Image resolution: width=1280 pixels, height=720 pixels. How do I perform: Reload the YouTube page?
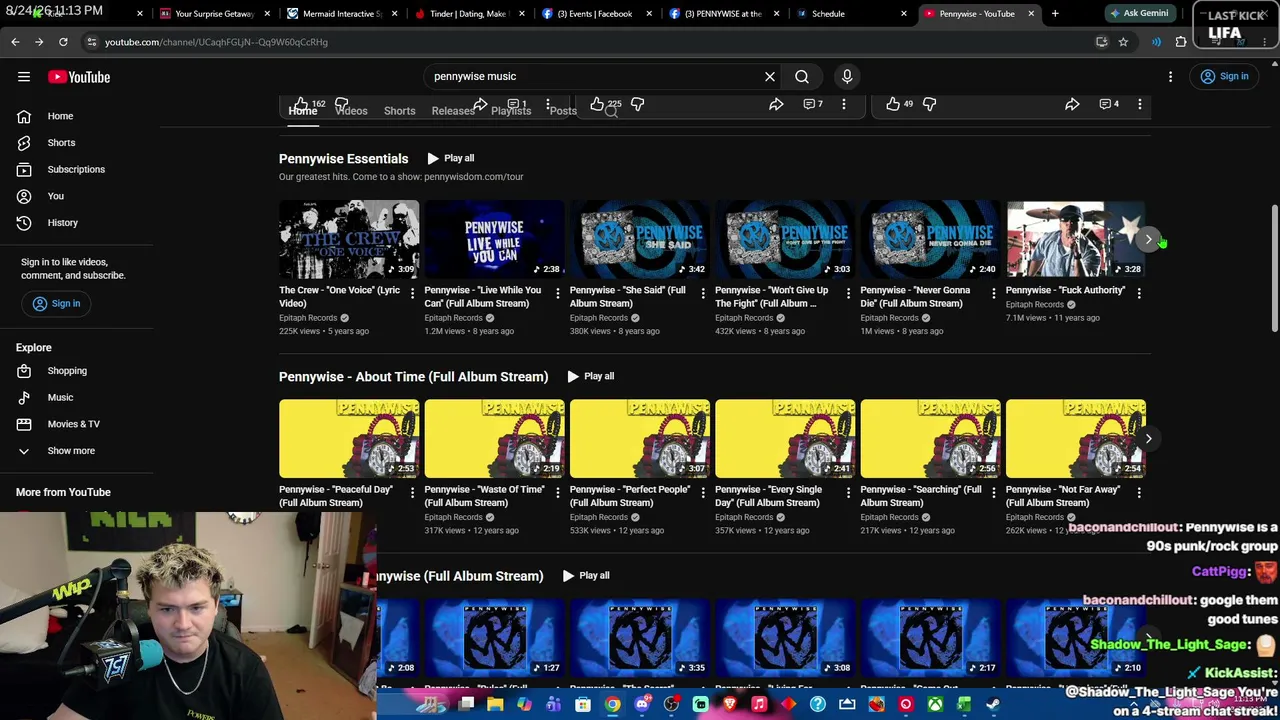63,42
